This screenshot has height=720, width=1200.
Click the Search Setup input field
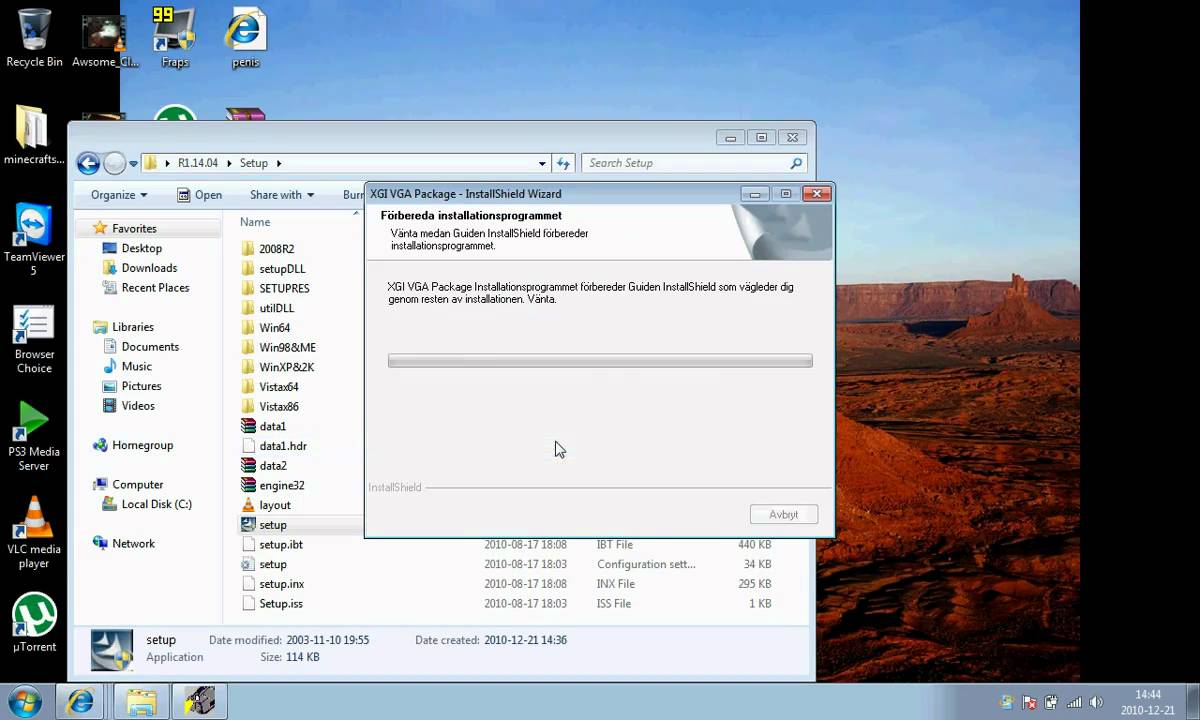pyautogui.click(x=685, y=163)
